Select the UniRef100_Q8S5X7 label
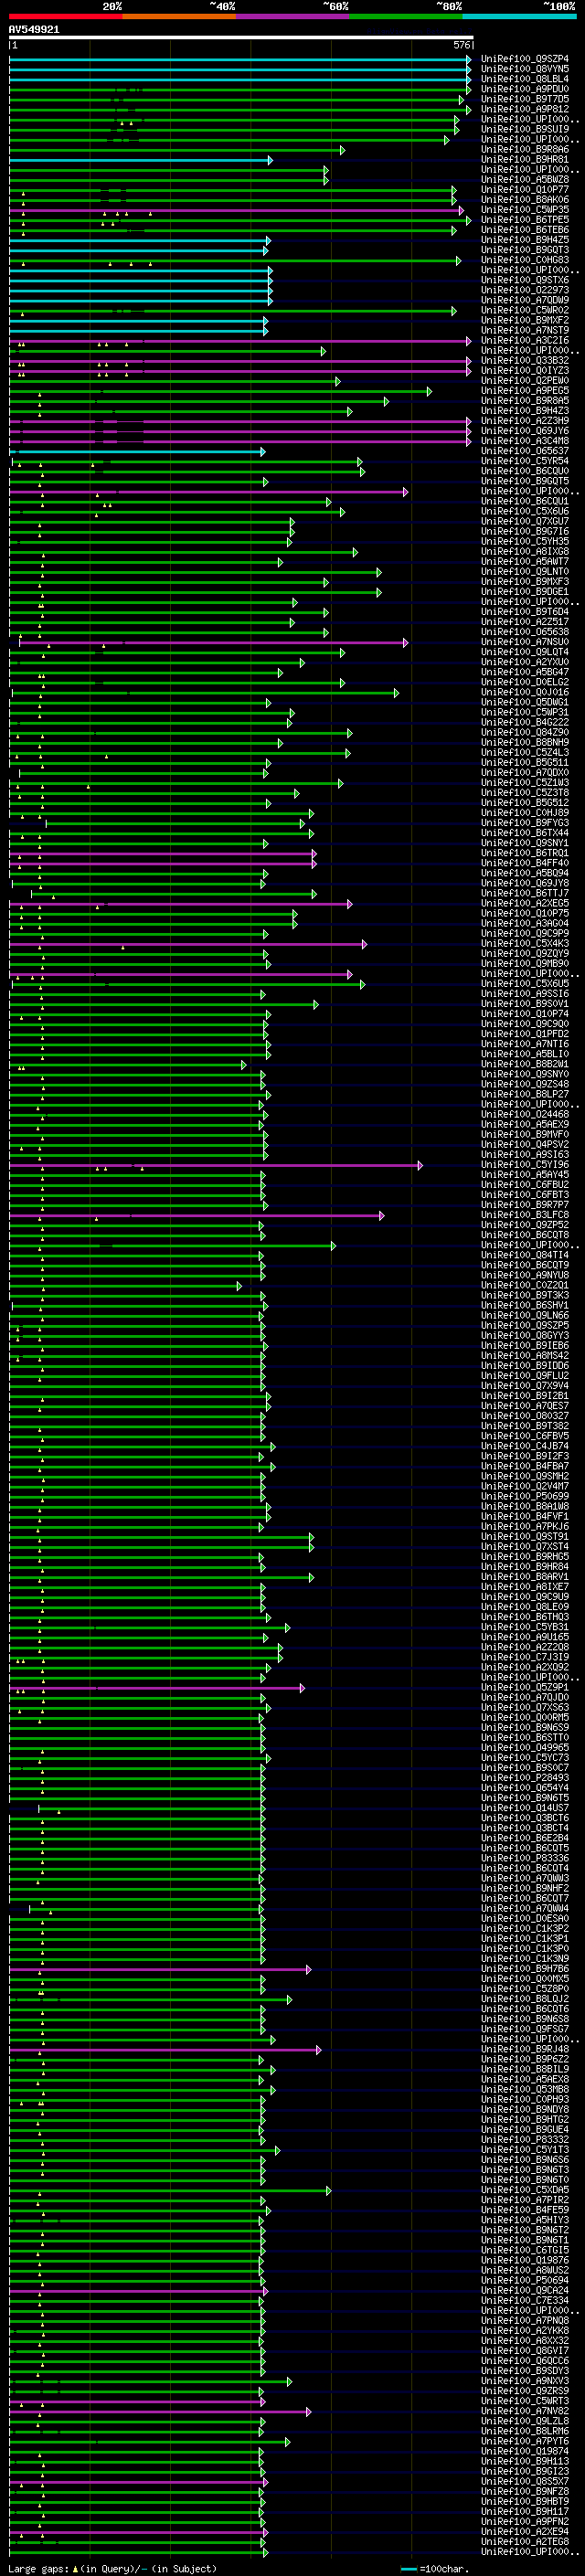 point(525,2482)
